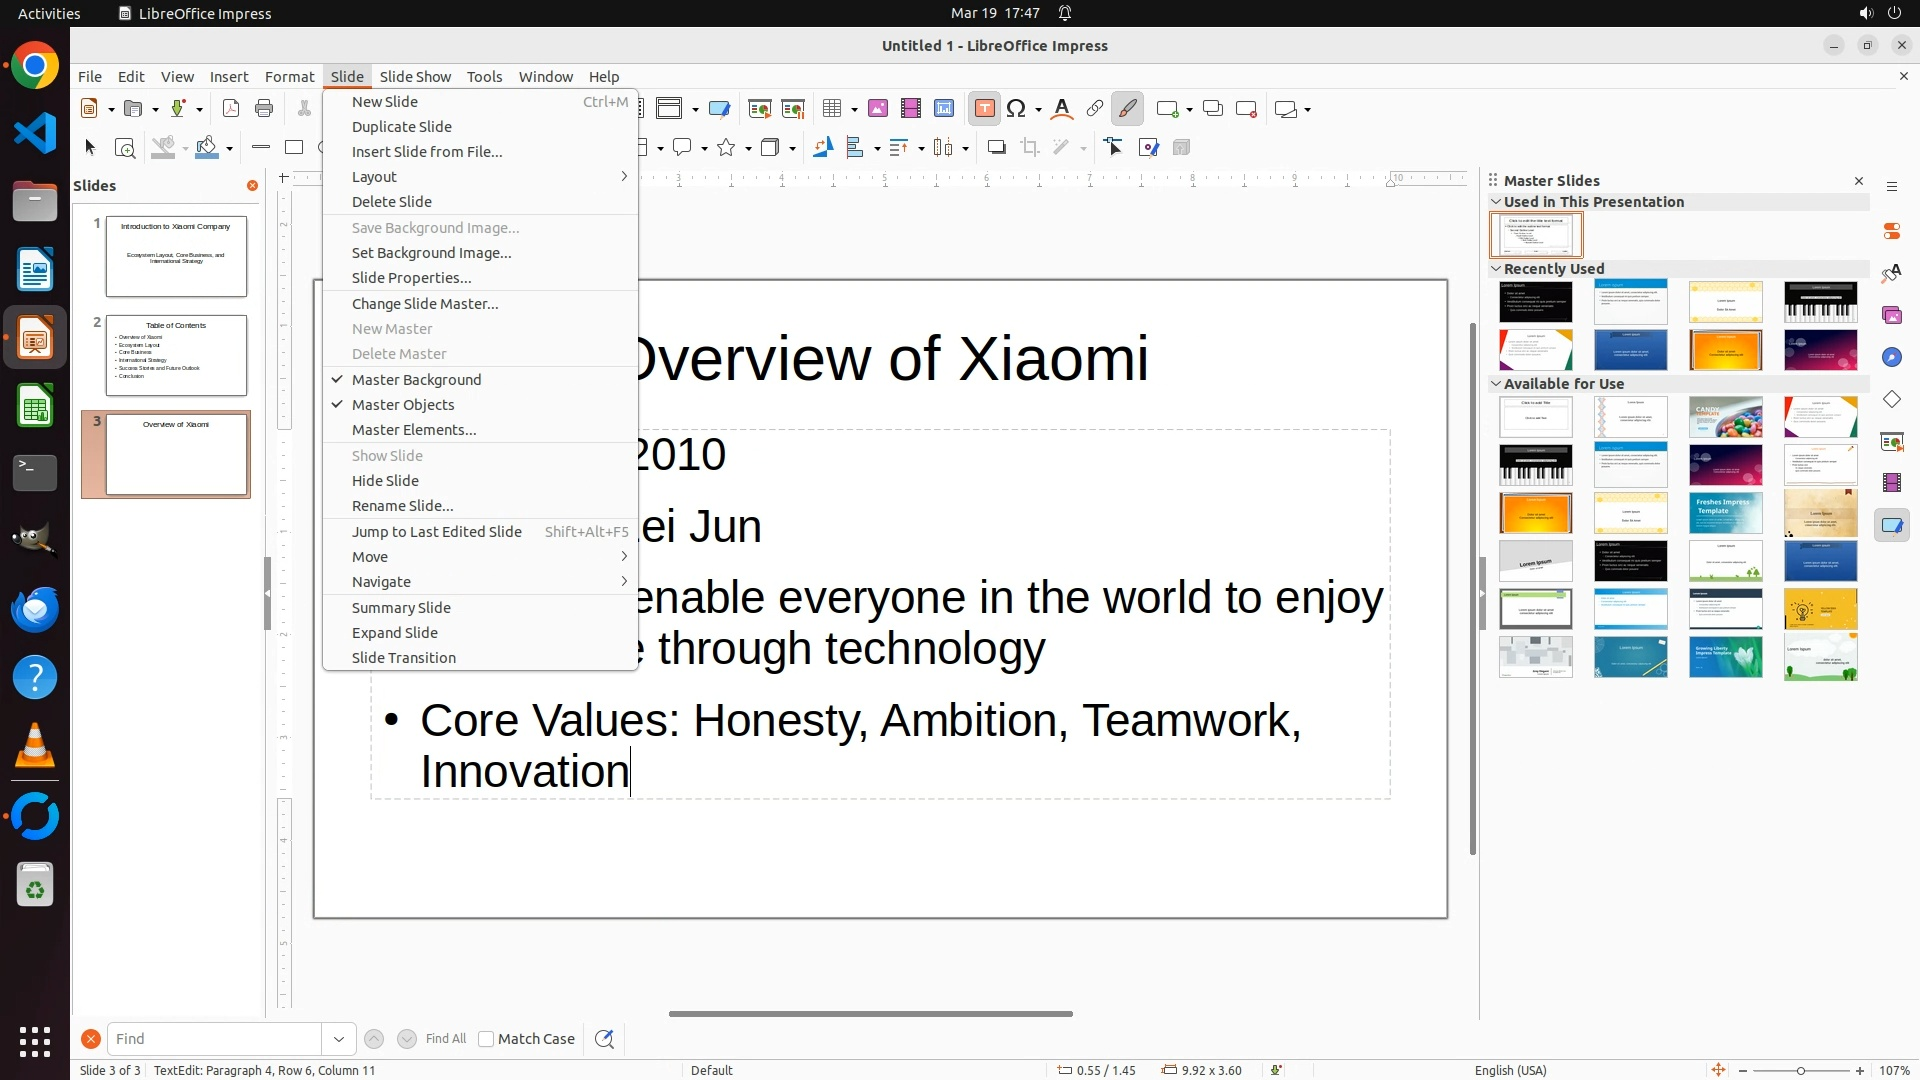Select slide 2 thumbnail Table of Contents
The width and height of the screenshot is (1920, 1080).
point(176,355)
